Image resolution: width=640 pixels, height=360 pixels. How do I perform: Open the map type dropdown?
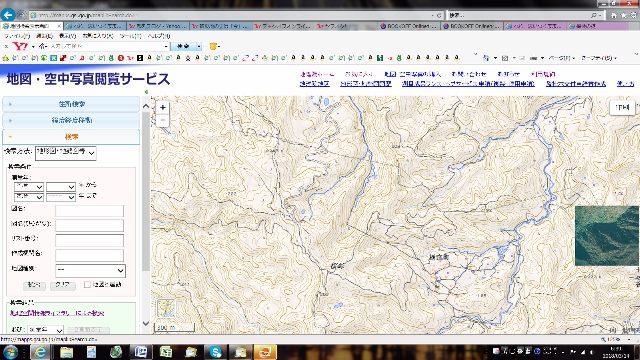click(x=90, y=270)
